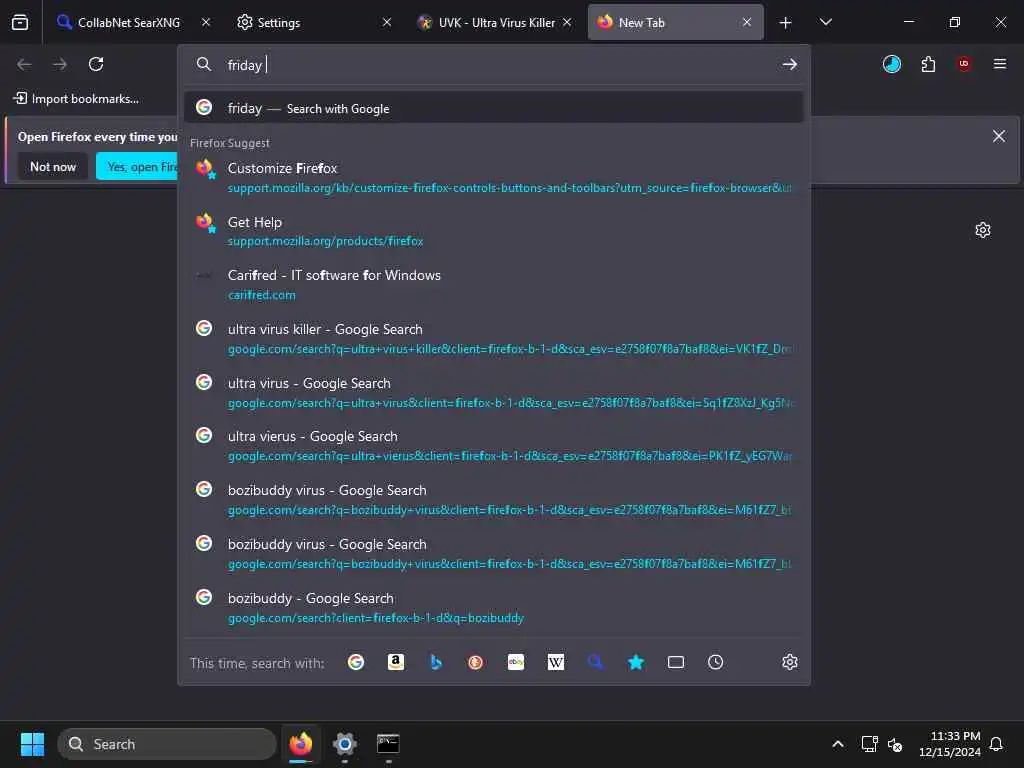Click the taskbar Search box
The height and width of the screenshot is (768, 1024).
pyautogui.click(x=167, y=744)
